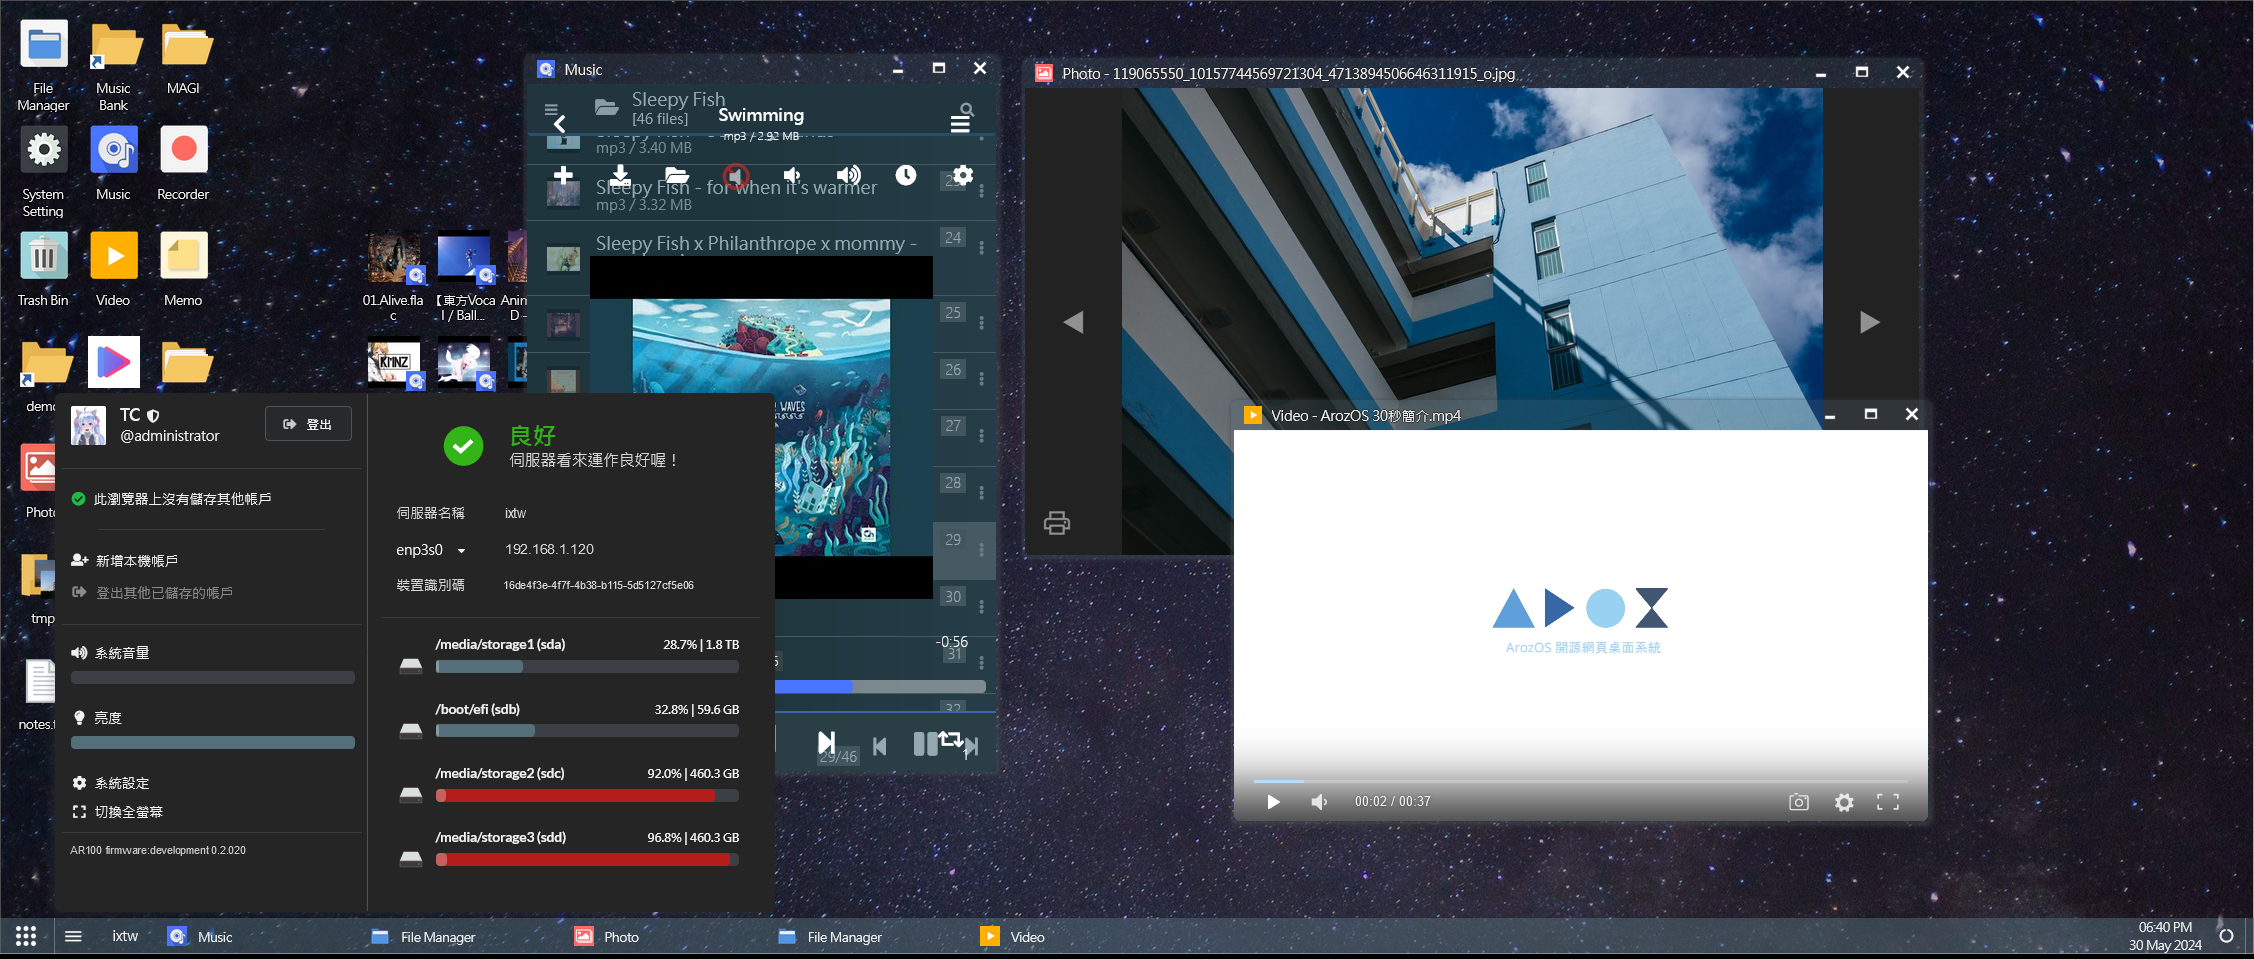This screenshot has width=2254, height=959.
Task: Take a video snapshot with the camera icon
Action: point(1798,802)
